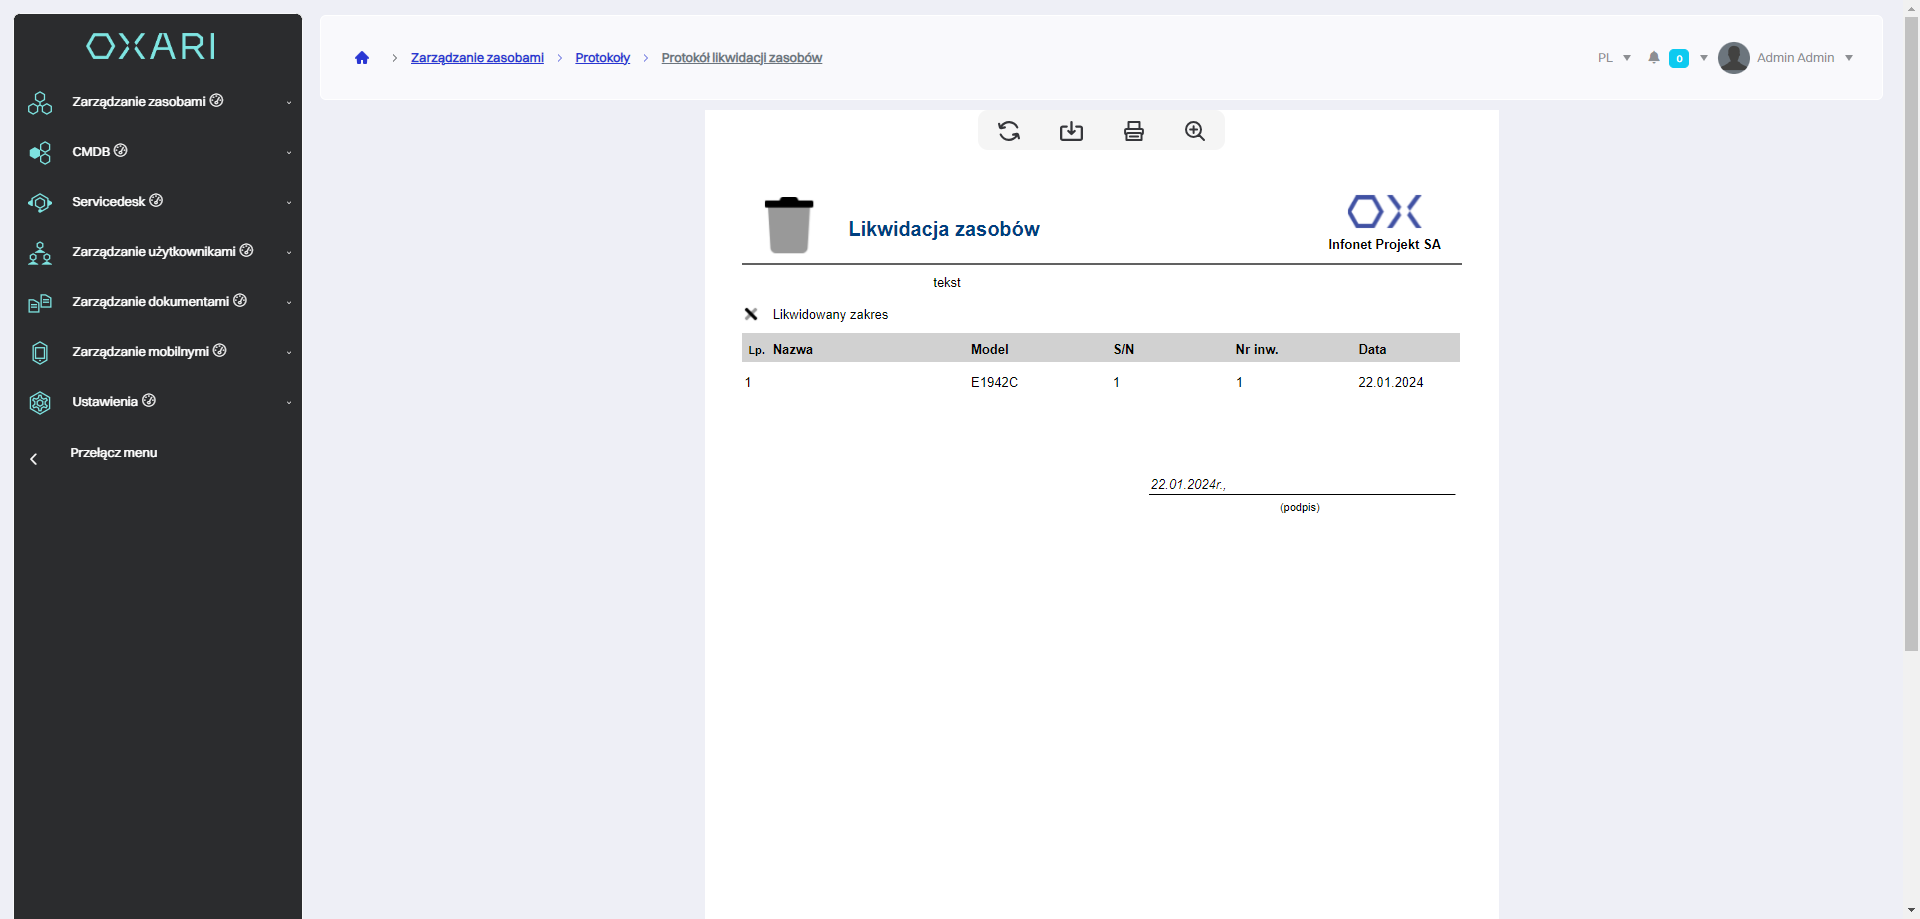The height and width of the screenshot is (919, 1920).
Task: Collapse sidebar with Przełącz menu
Action: [x=113, y=453]
